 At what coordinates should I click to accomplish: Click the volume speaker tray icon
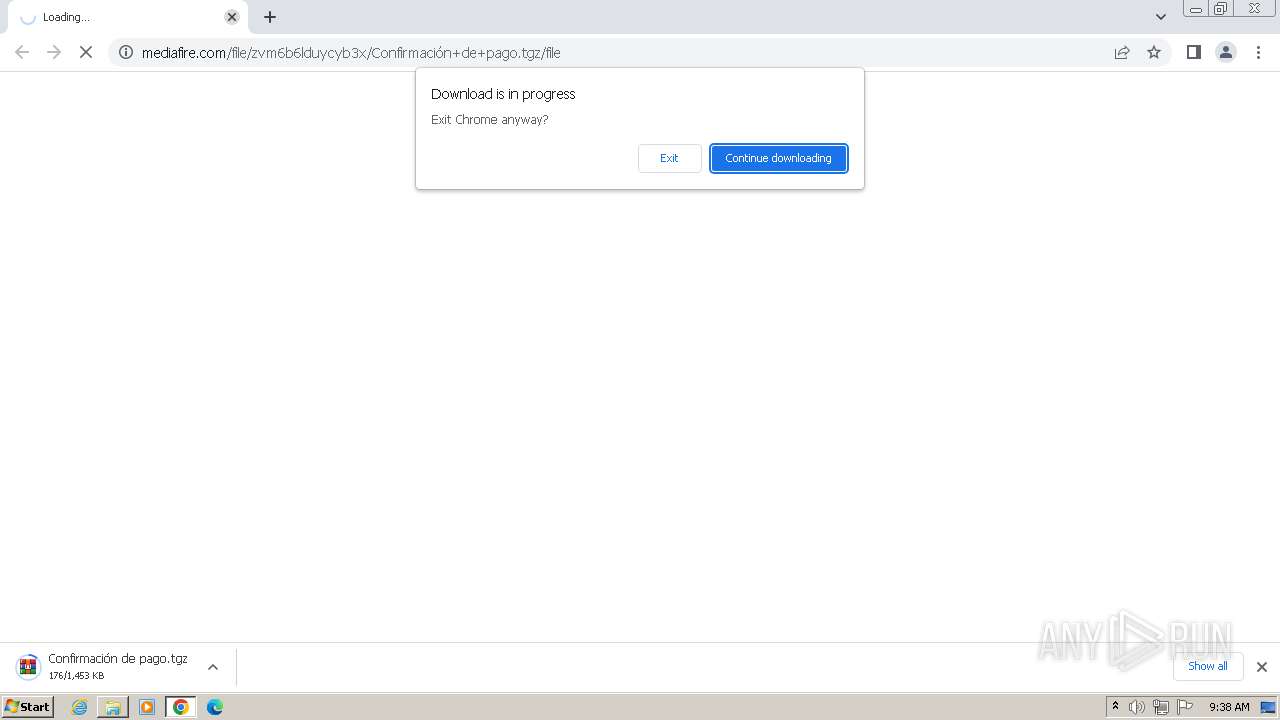[x=1137, y=707]
